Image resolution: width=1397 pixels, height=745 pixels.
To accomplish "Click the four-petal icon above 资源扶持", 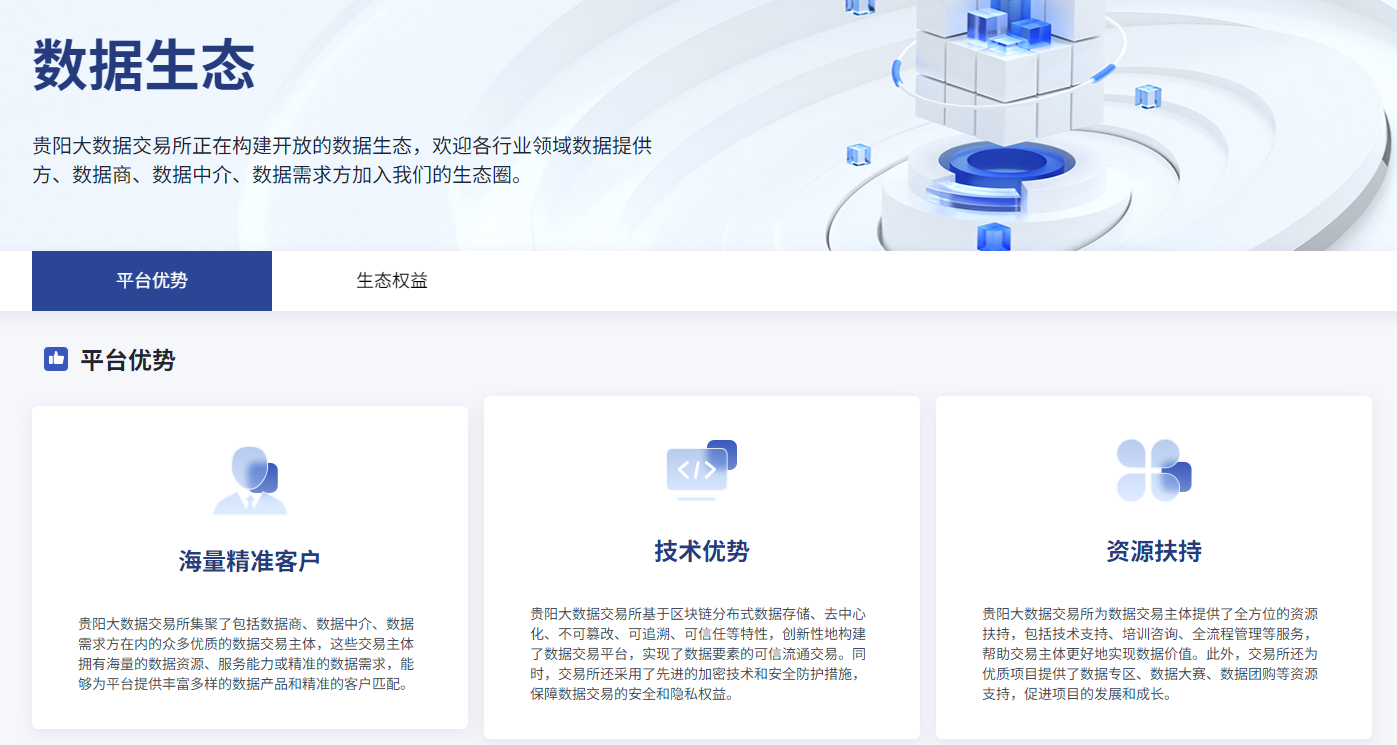I will coord(1153,470).
